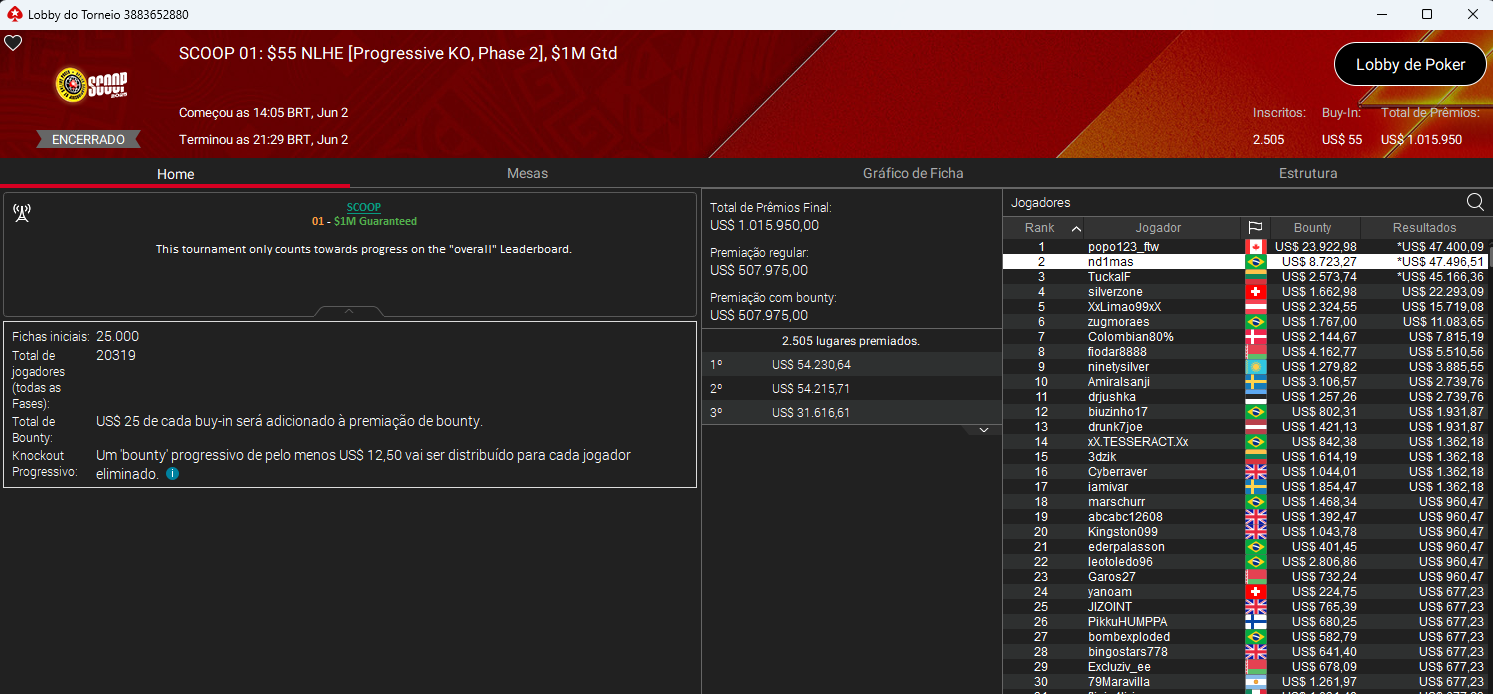The image size is (1493, 694).
Task: Click the Brazil flag beside leotoledo96
Action: [1255, 562]
